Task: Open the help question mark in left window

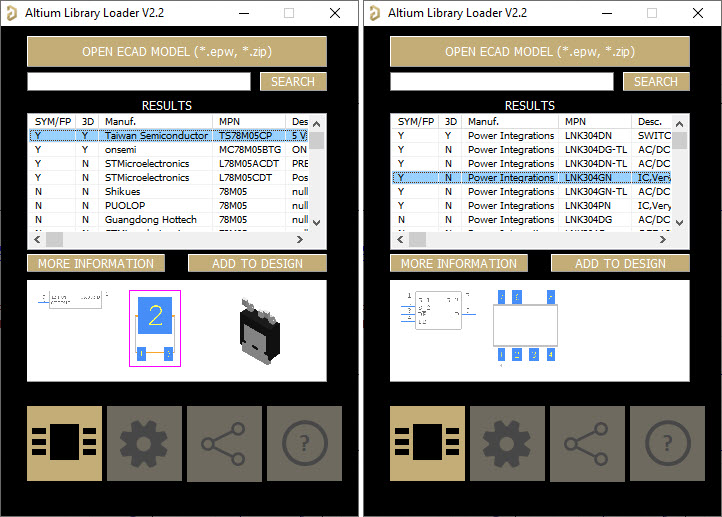Action: (x=304, y=443)
